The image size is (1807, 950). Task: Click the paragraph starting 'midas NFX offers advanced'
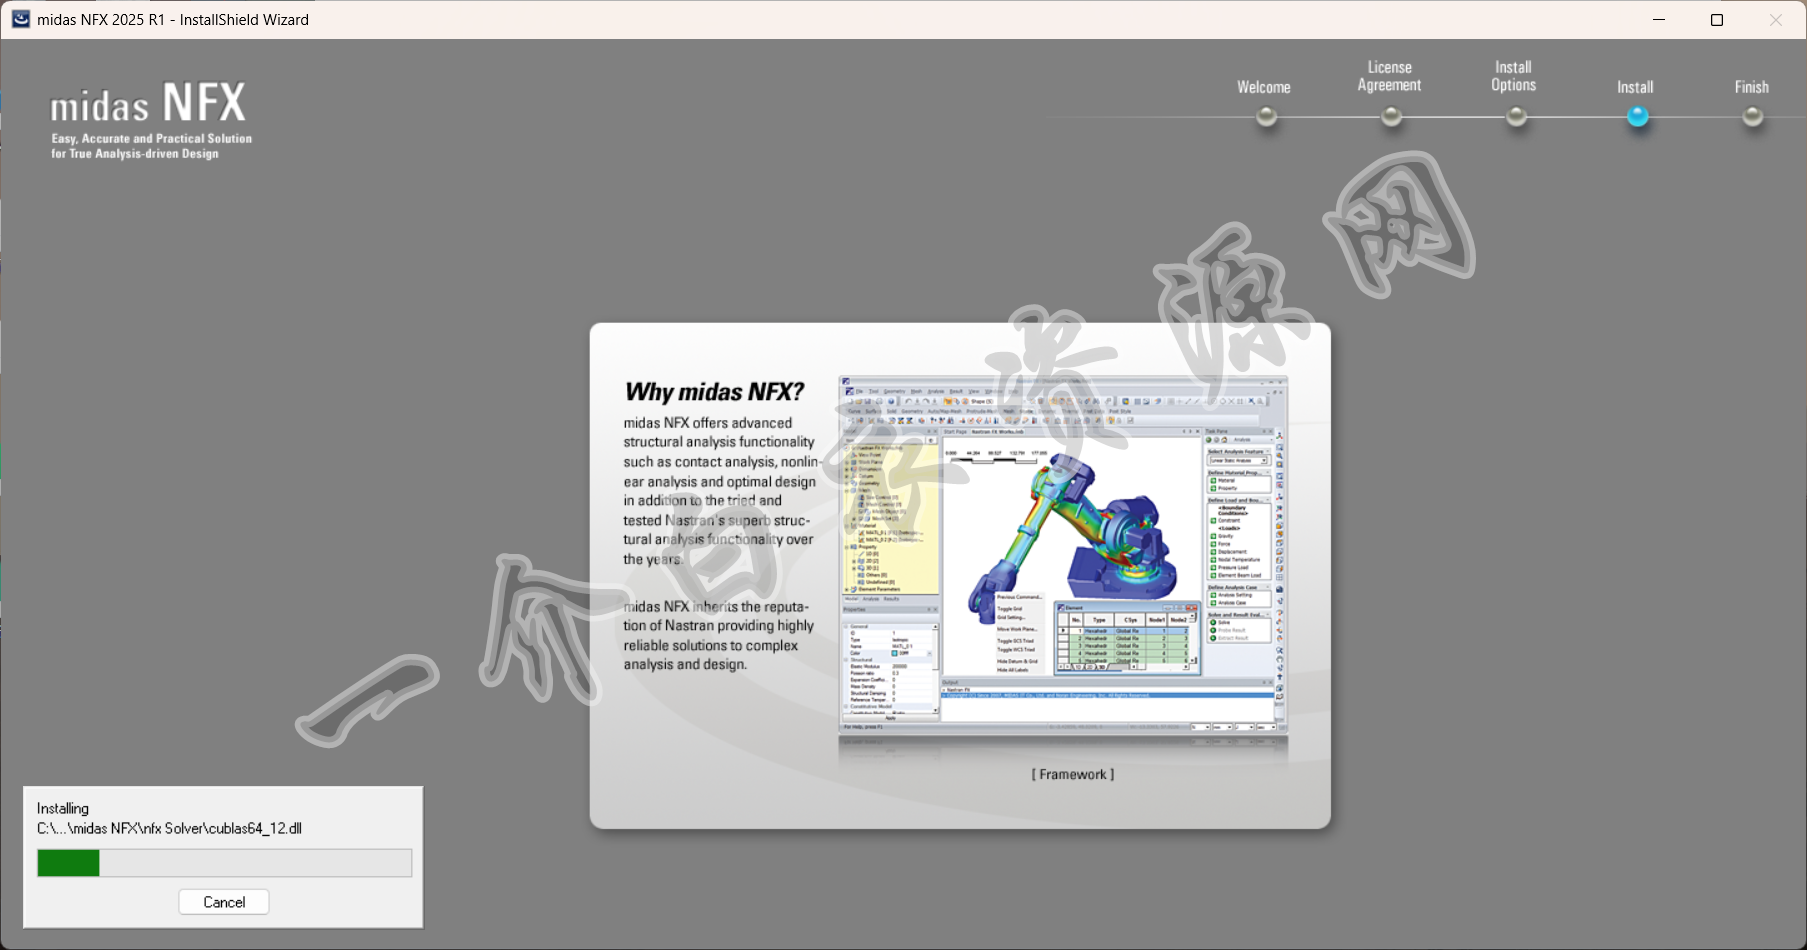(721, 491)
